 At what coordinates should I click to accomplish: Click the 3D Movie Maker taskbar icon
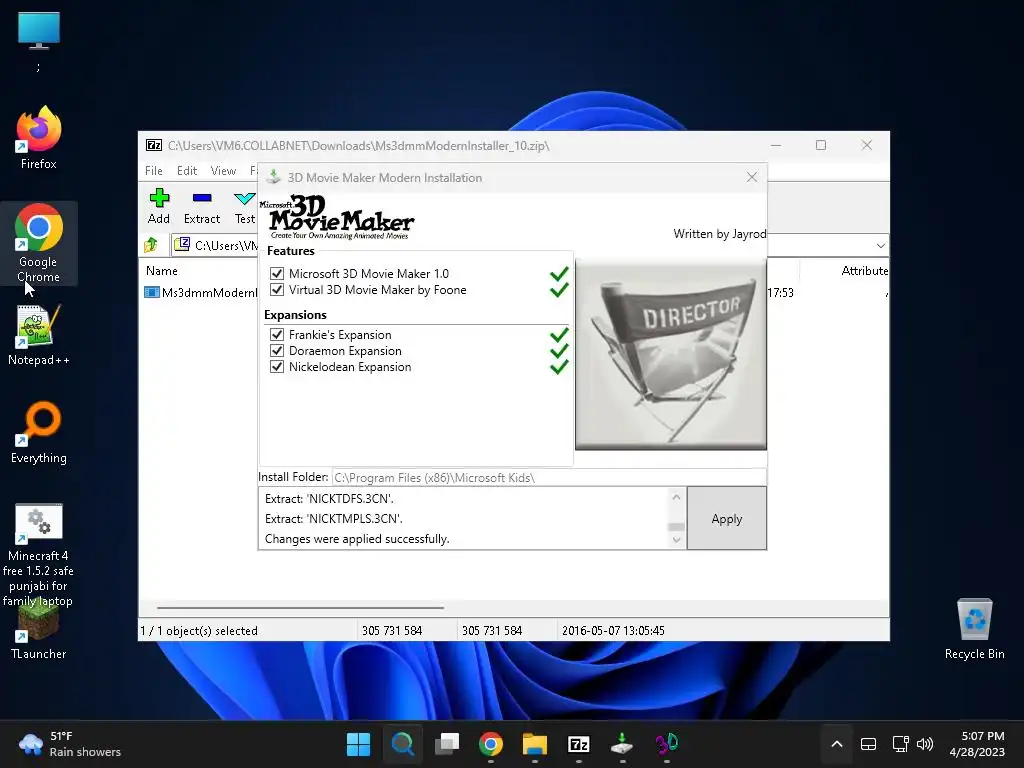click(x=667, y=744)
